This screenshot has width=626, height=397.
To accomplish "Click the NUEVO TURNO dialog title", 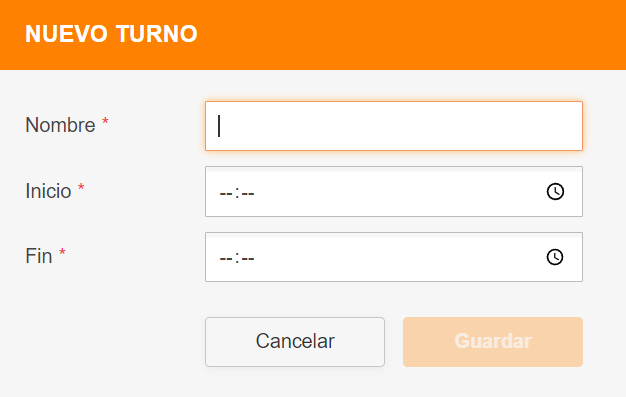I will (x=111, y=34).
